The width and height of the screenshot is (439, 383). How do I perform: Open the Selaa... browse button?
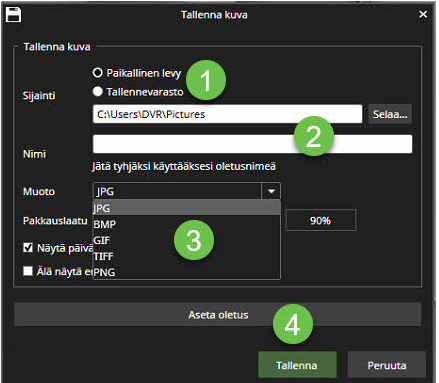click(x=390, y=114)
